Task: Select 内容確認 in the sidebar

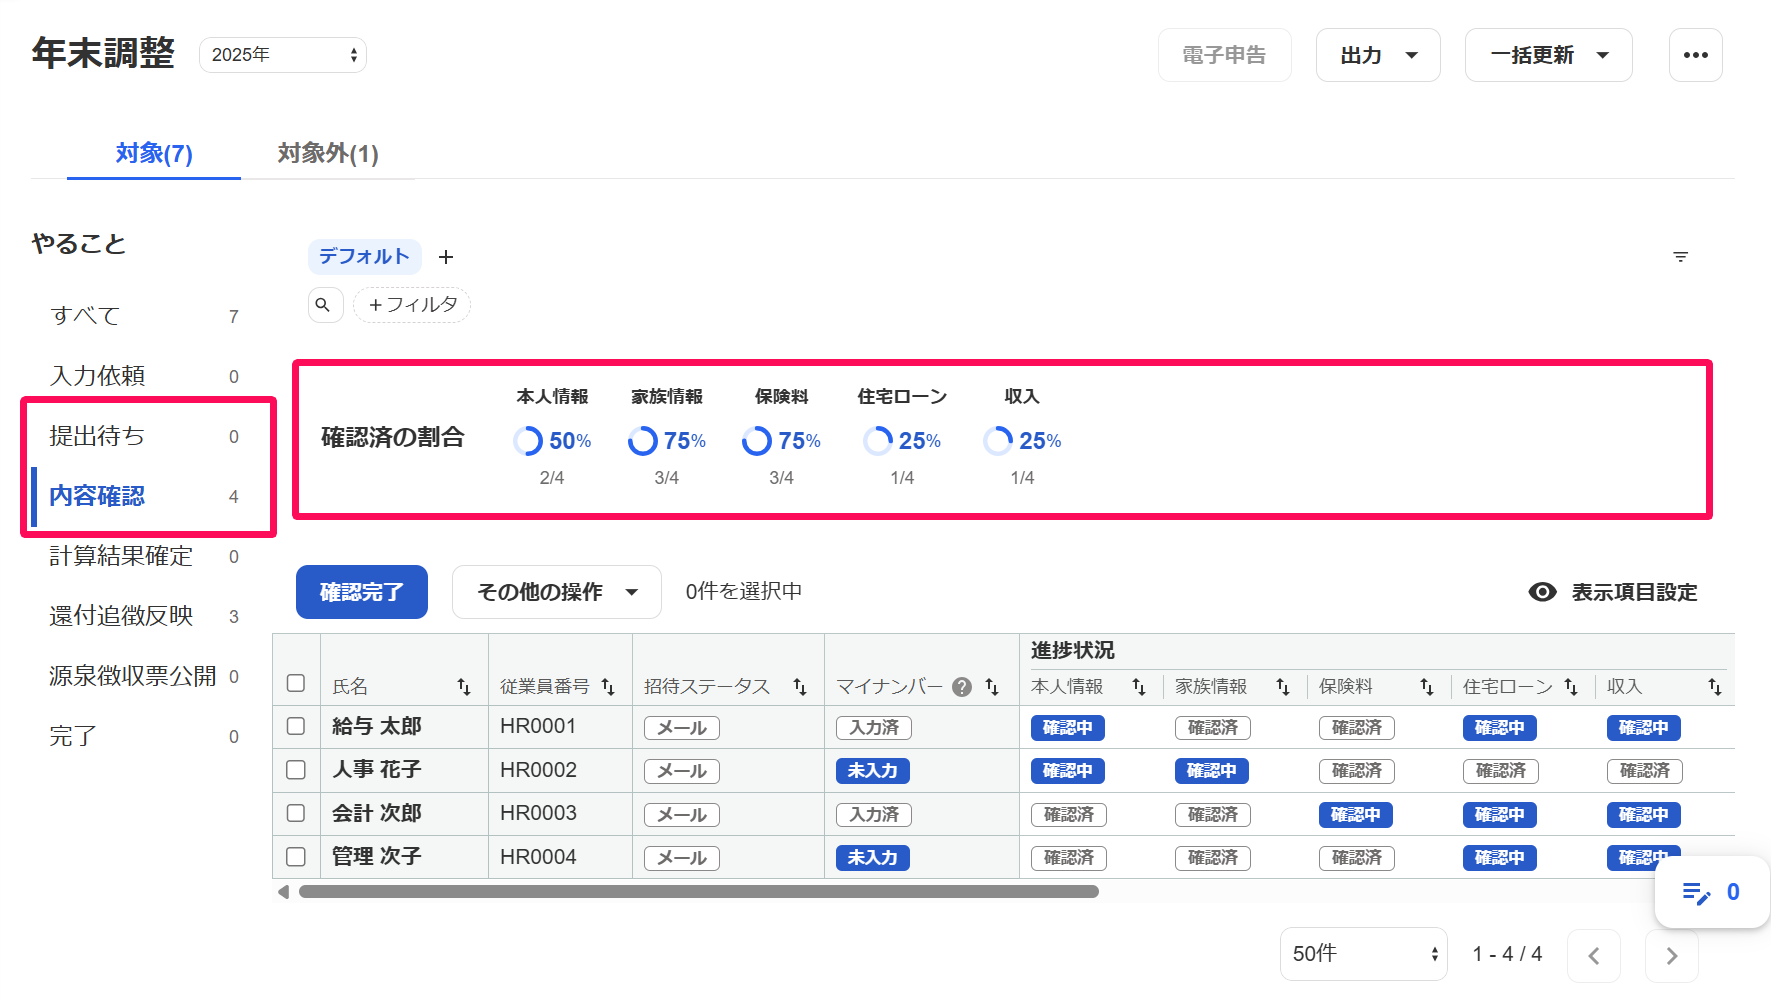Action: point(145,496)
